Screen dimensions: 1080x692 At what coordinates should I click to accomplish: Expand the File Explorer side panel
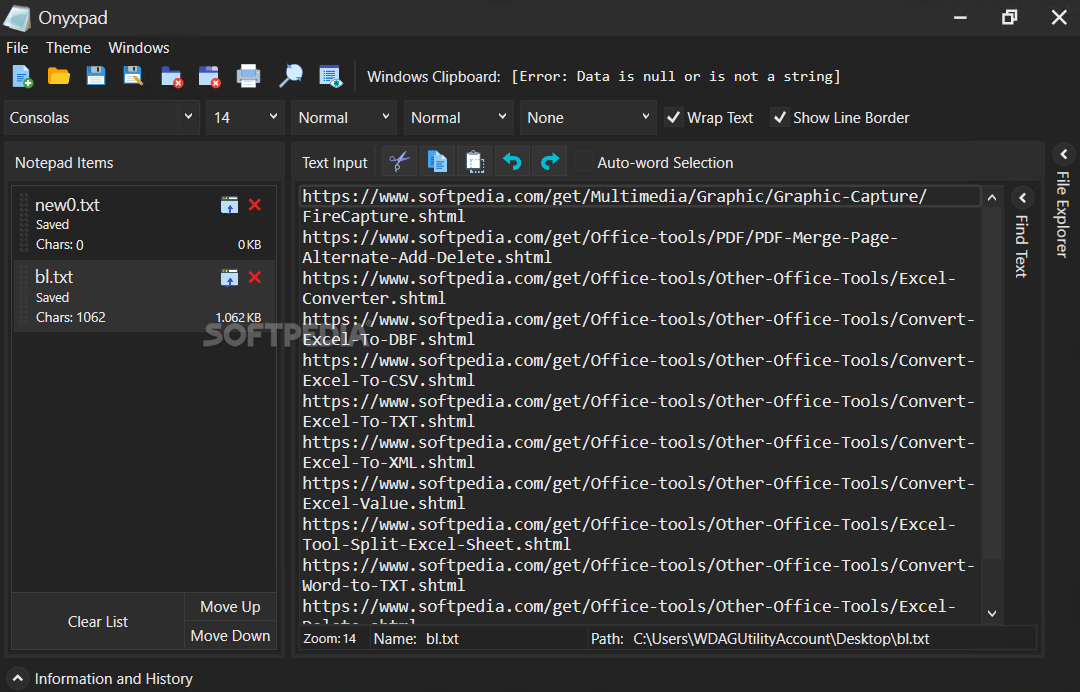coord(1064,154)
